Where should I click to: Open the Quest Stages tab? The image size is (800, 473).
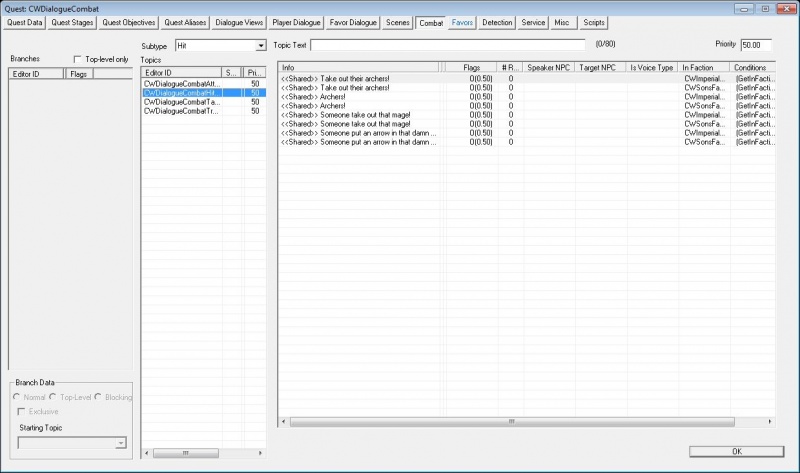click(x=72, y=22)
